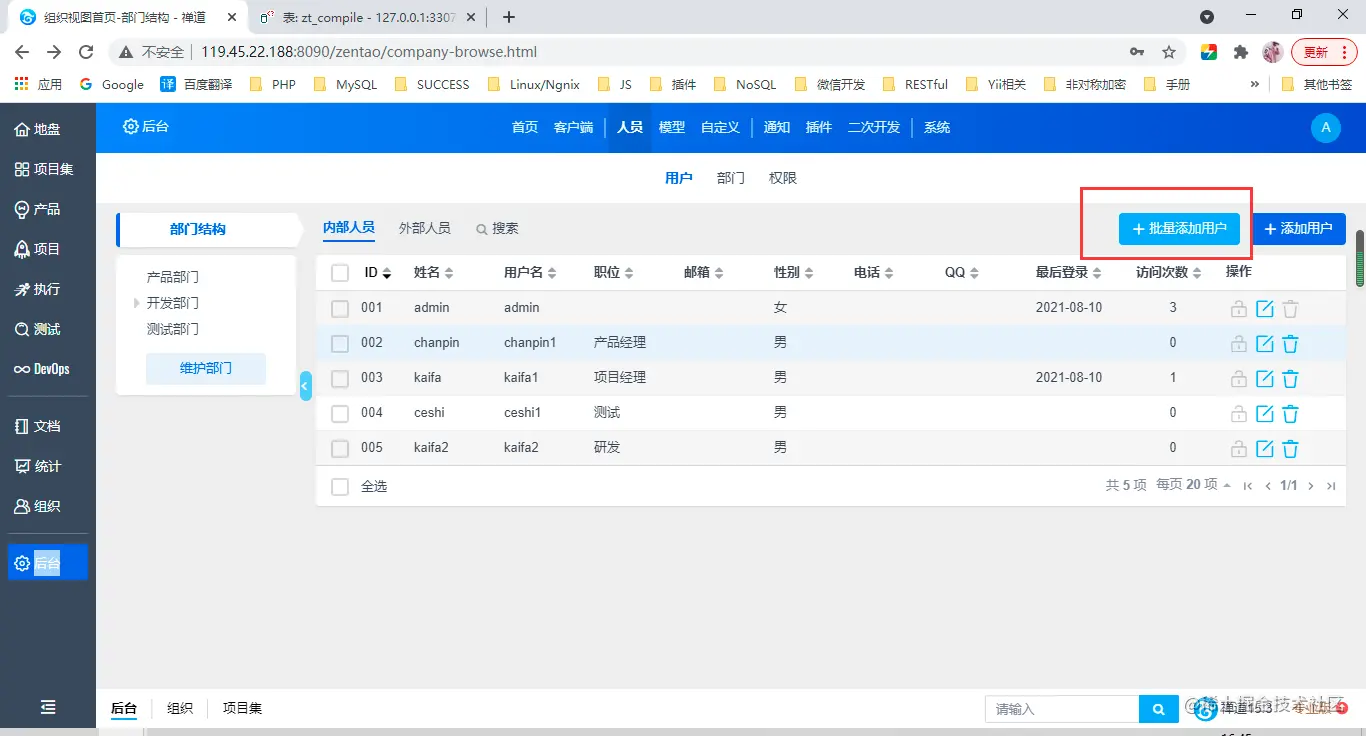Check the checkbox for user 001 admin
Image resolution: width=1366 pixels, height=736 pixels.
340,309
